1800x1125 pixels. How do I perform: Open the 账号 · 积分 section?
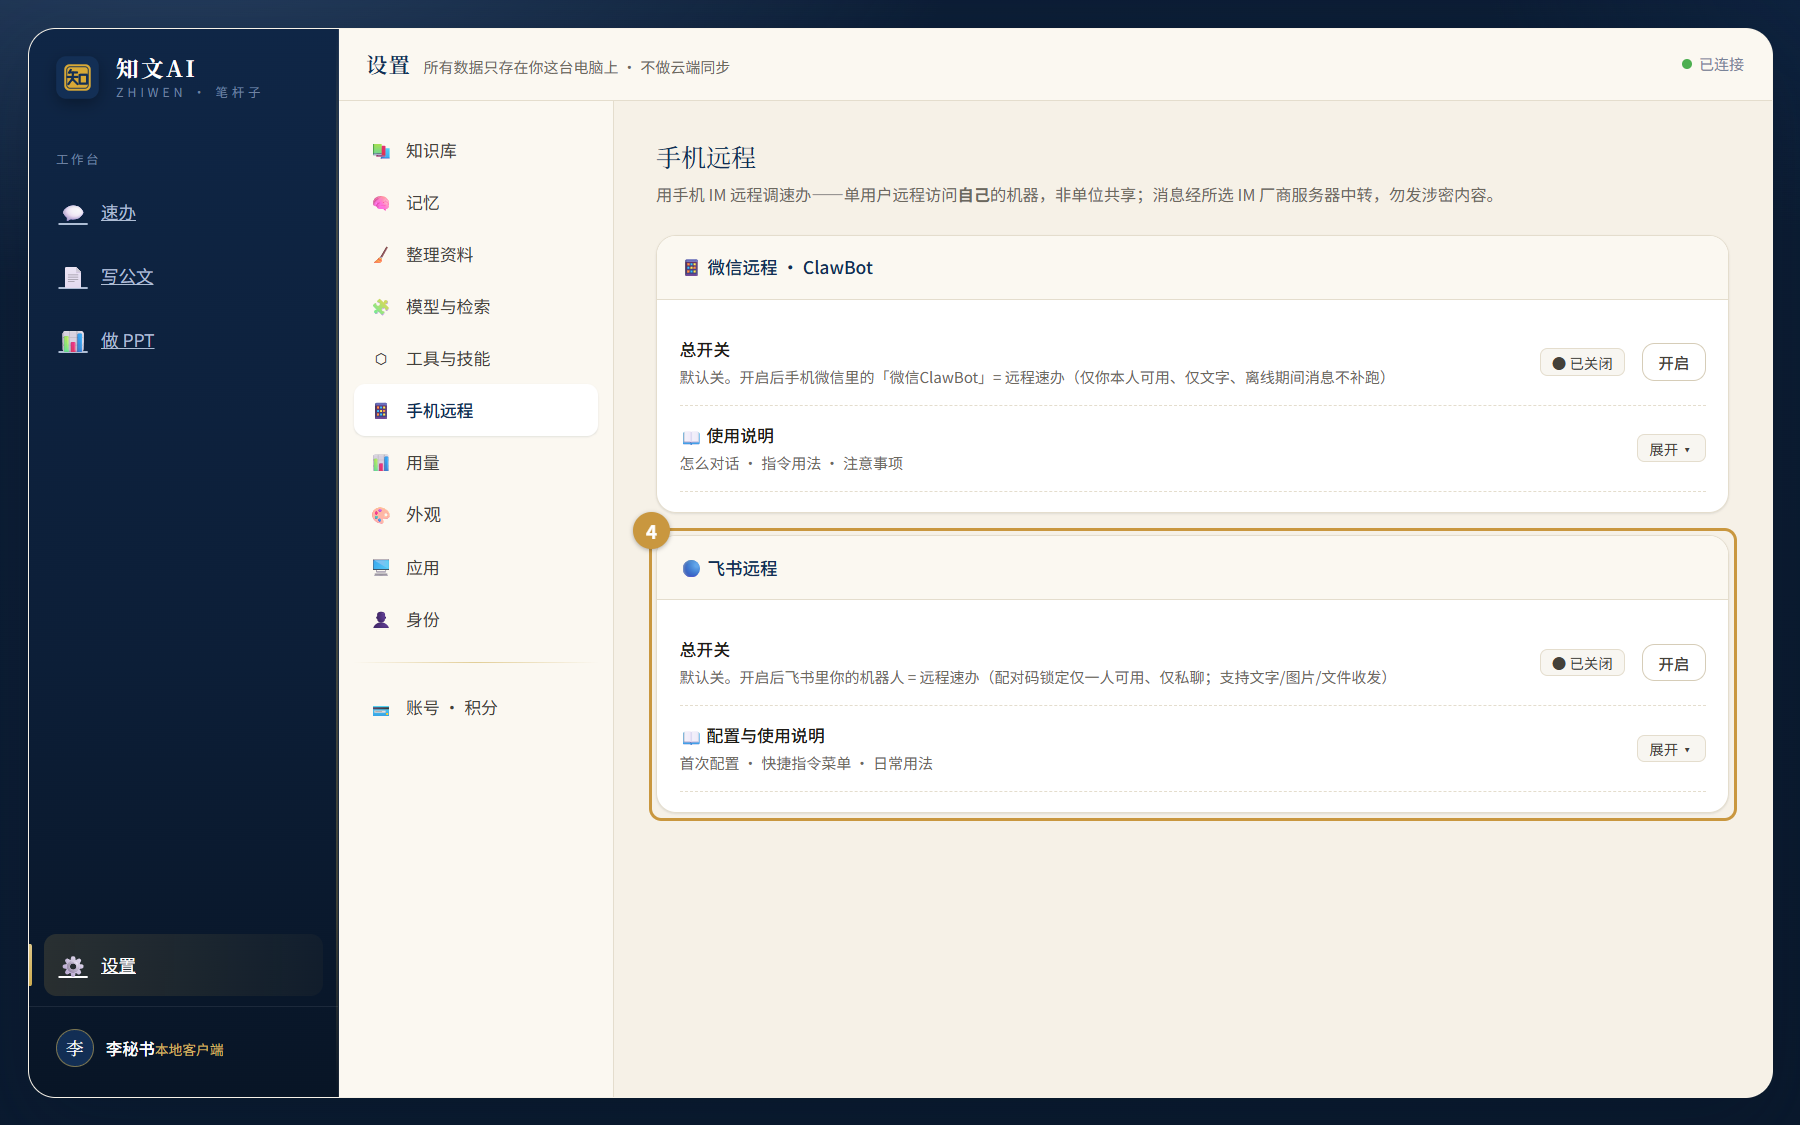pos(476,708)
